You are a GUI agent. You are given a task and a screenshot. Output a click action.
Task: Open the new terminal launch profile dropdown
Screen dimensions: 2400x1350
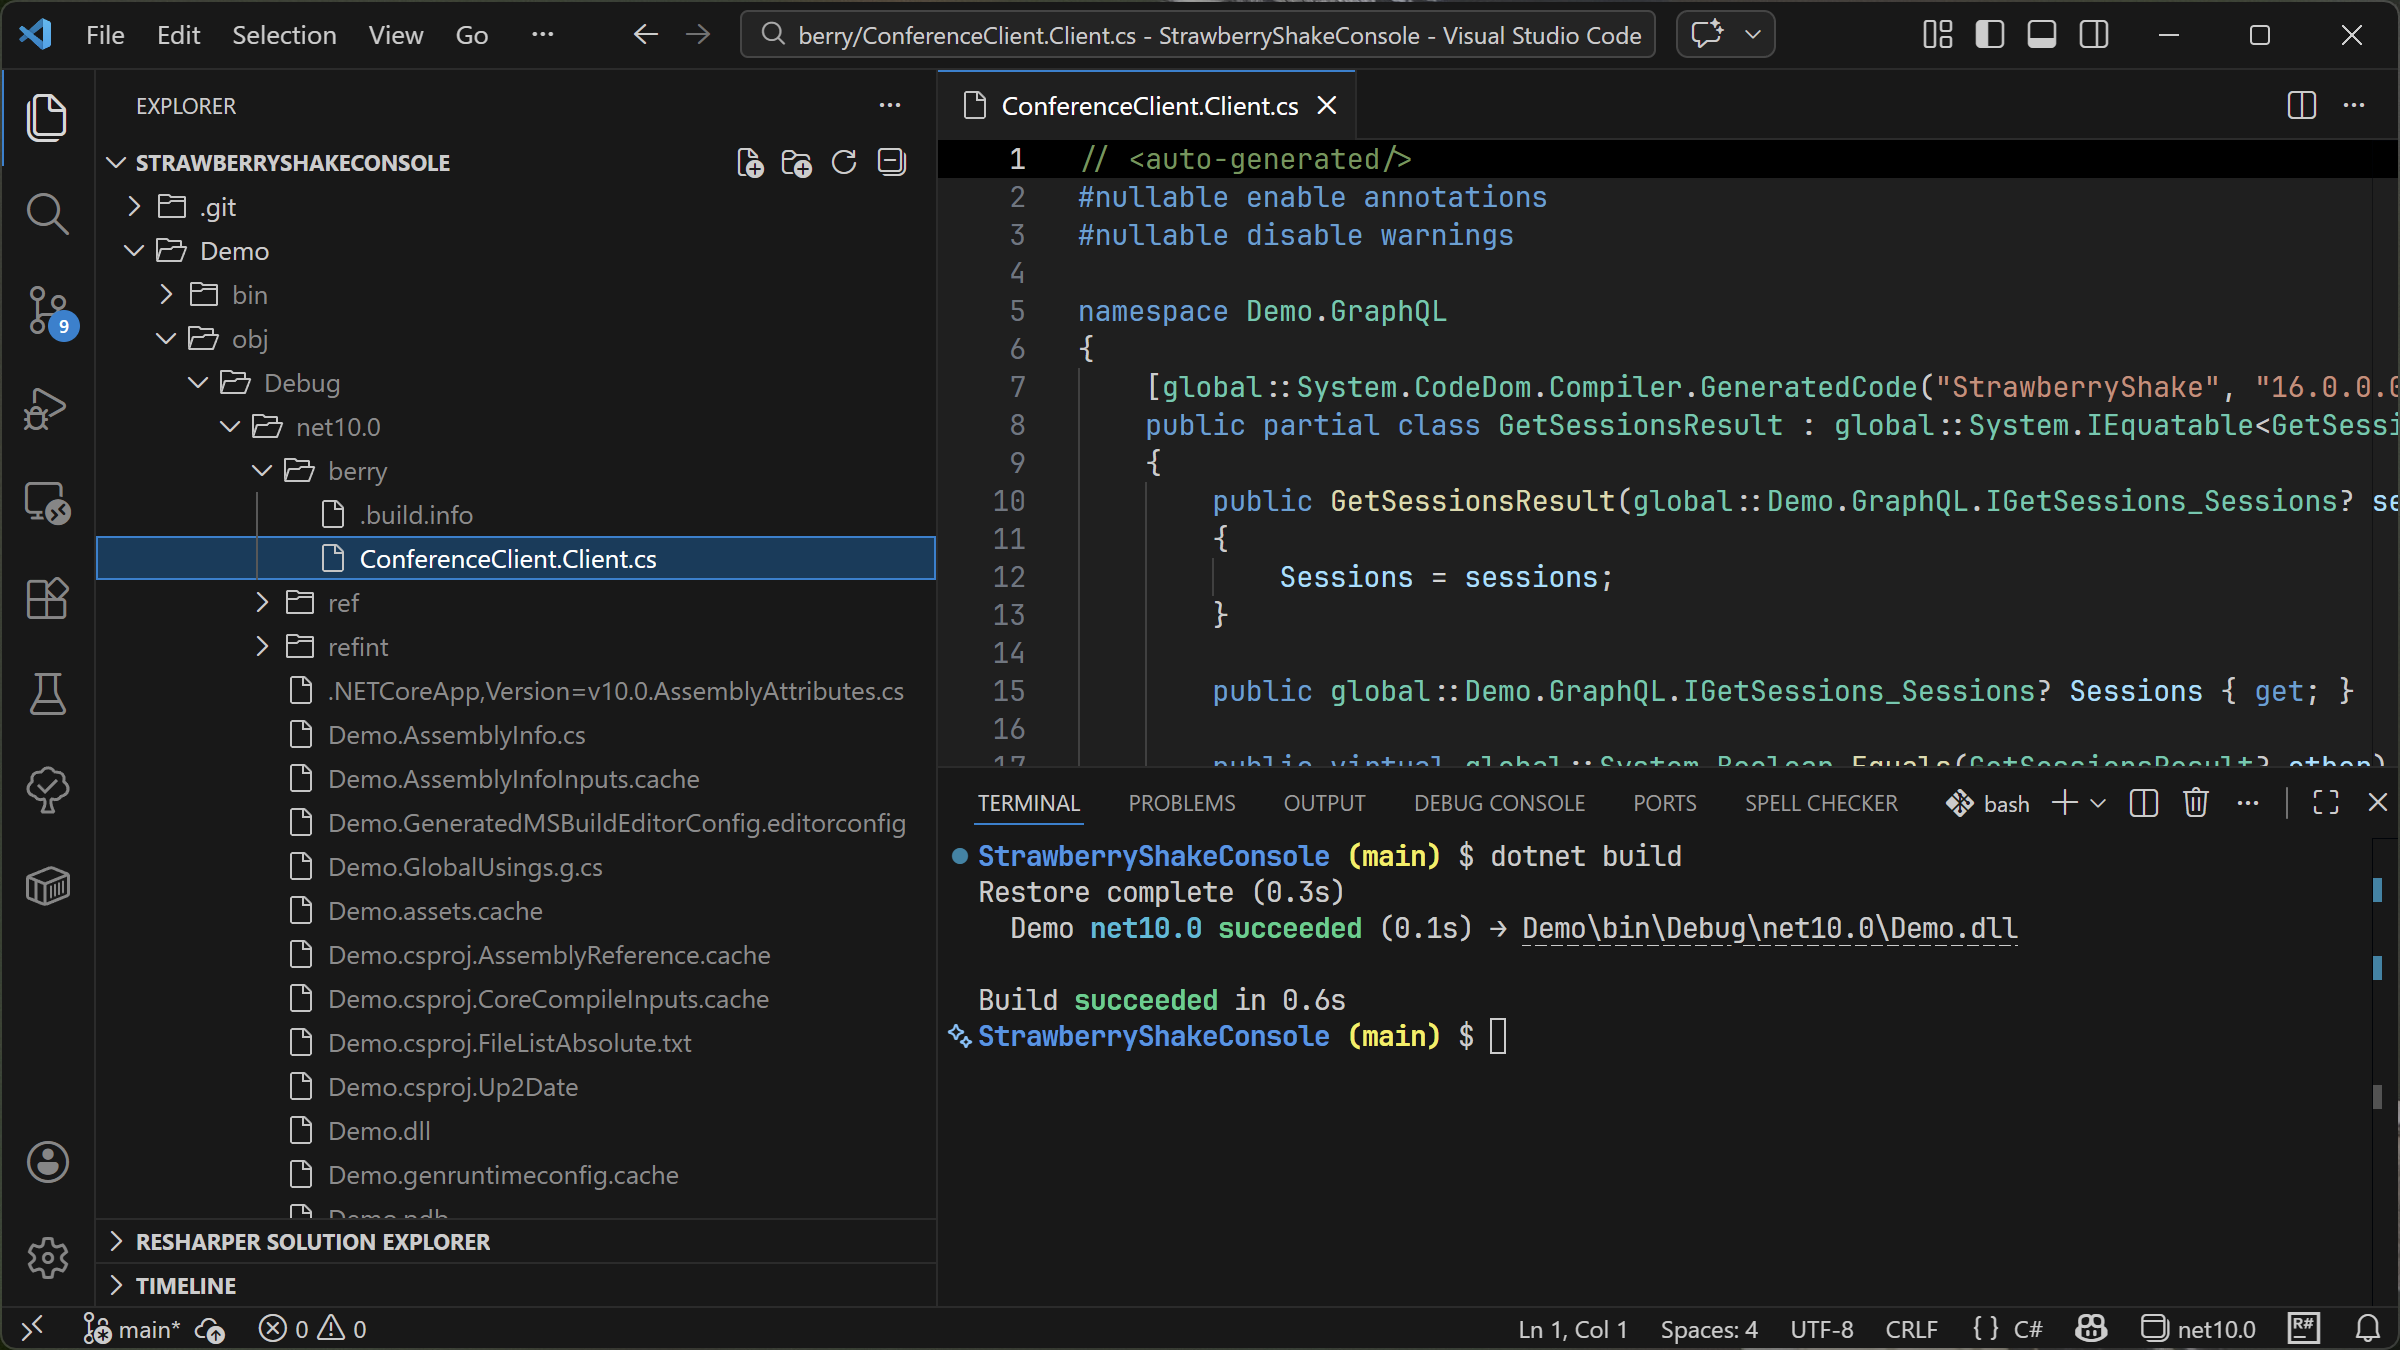(2098, 803)
